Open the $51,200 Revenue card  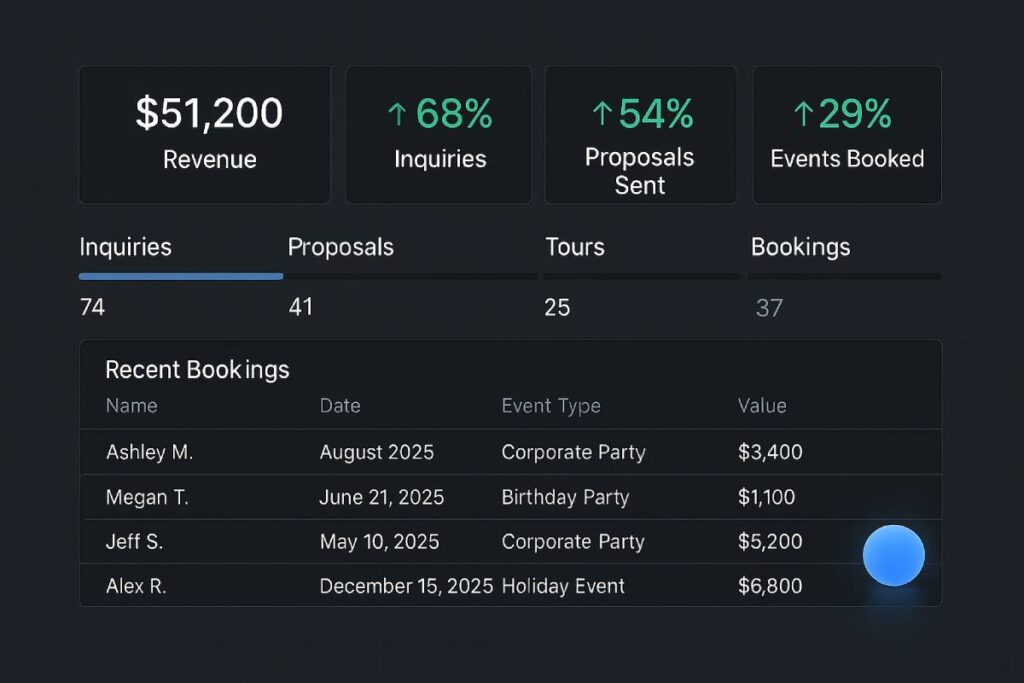(x=205, y=135)
